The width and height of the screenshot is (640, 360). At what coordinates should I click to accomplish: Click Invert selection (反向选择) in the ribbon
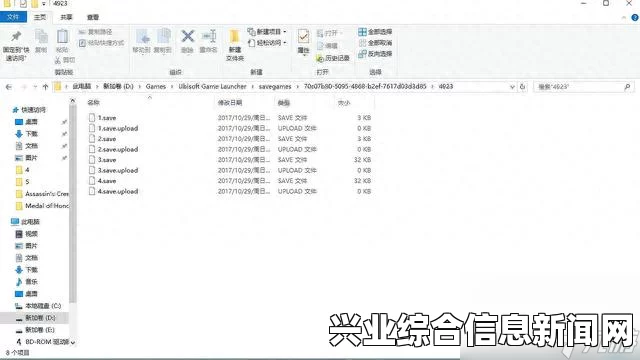tap(375, 54)
